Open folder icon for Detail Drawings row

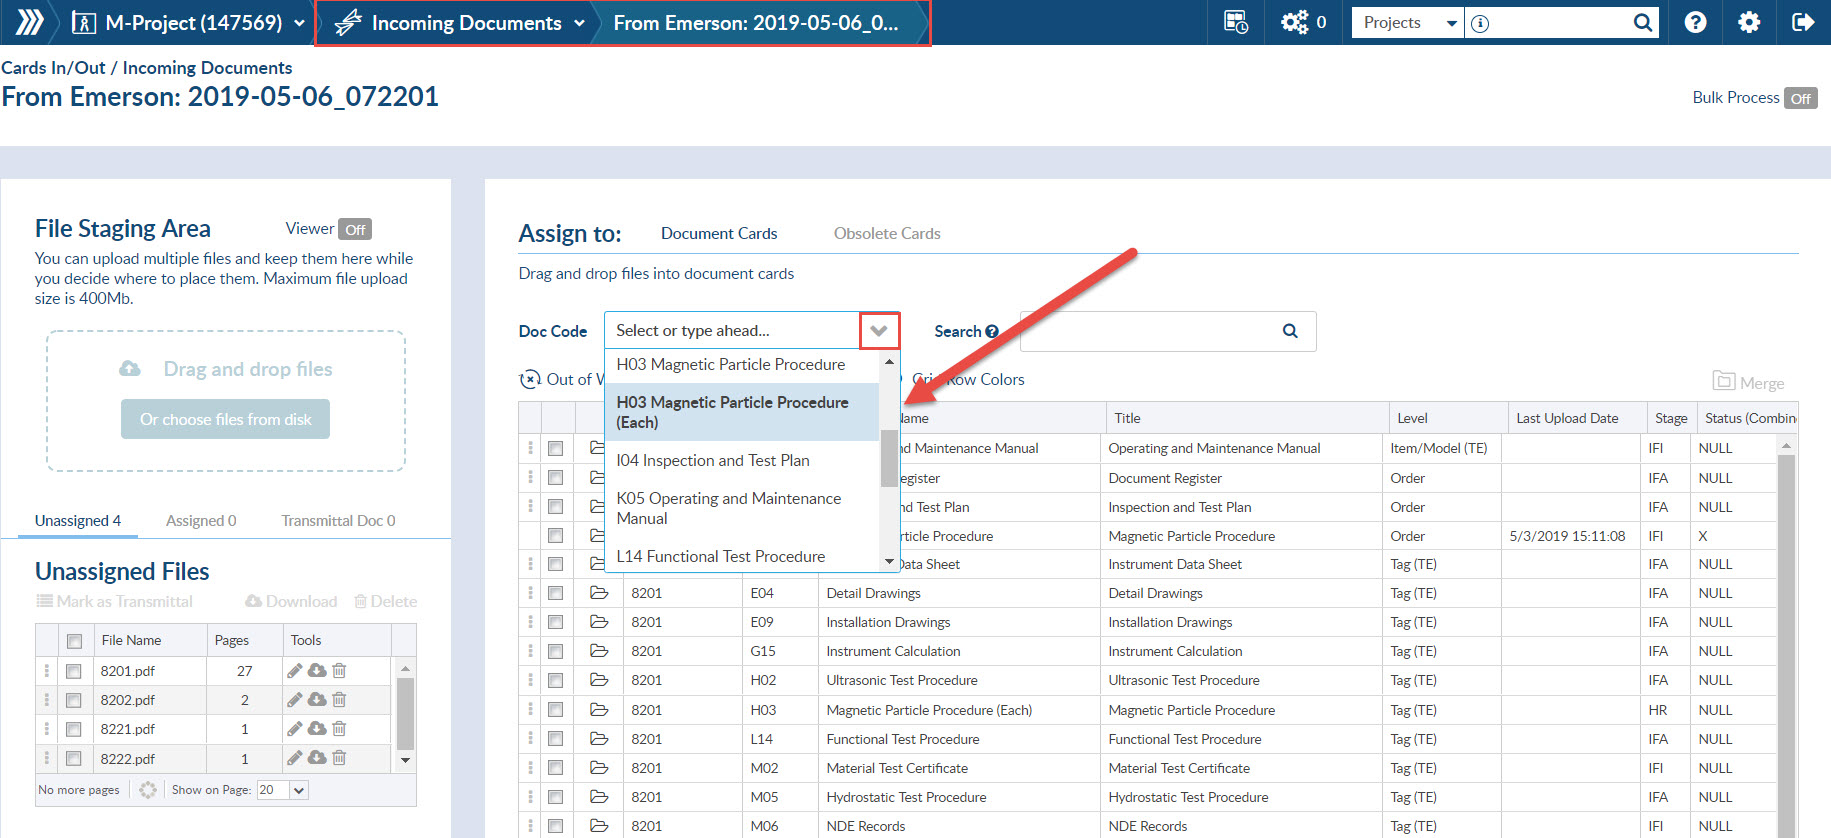click(x=599, y=593)
